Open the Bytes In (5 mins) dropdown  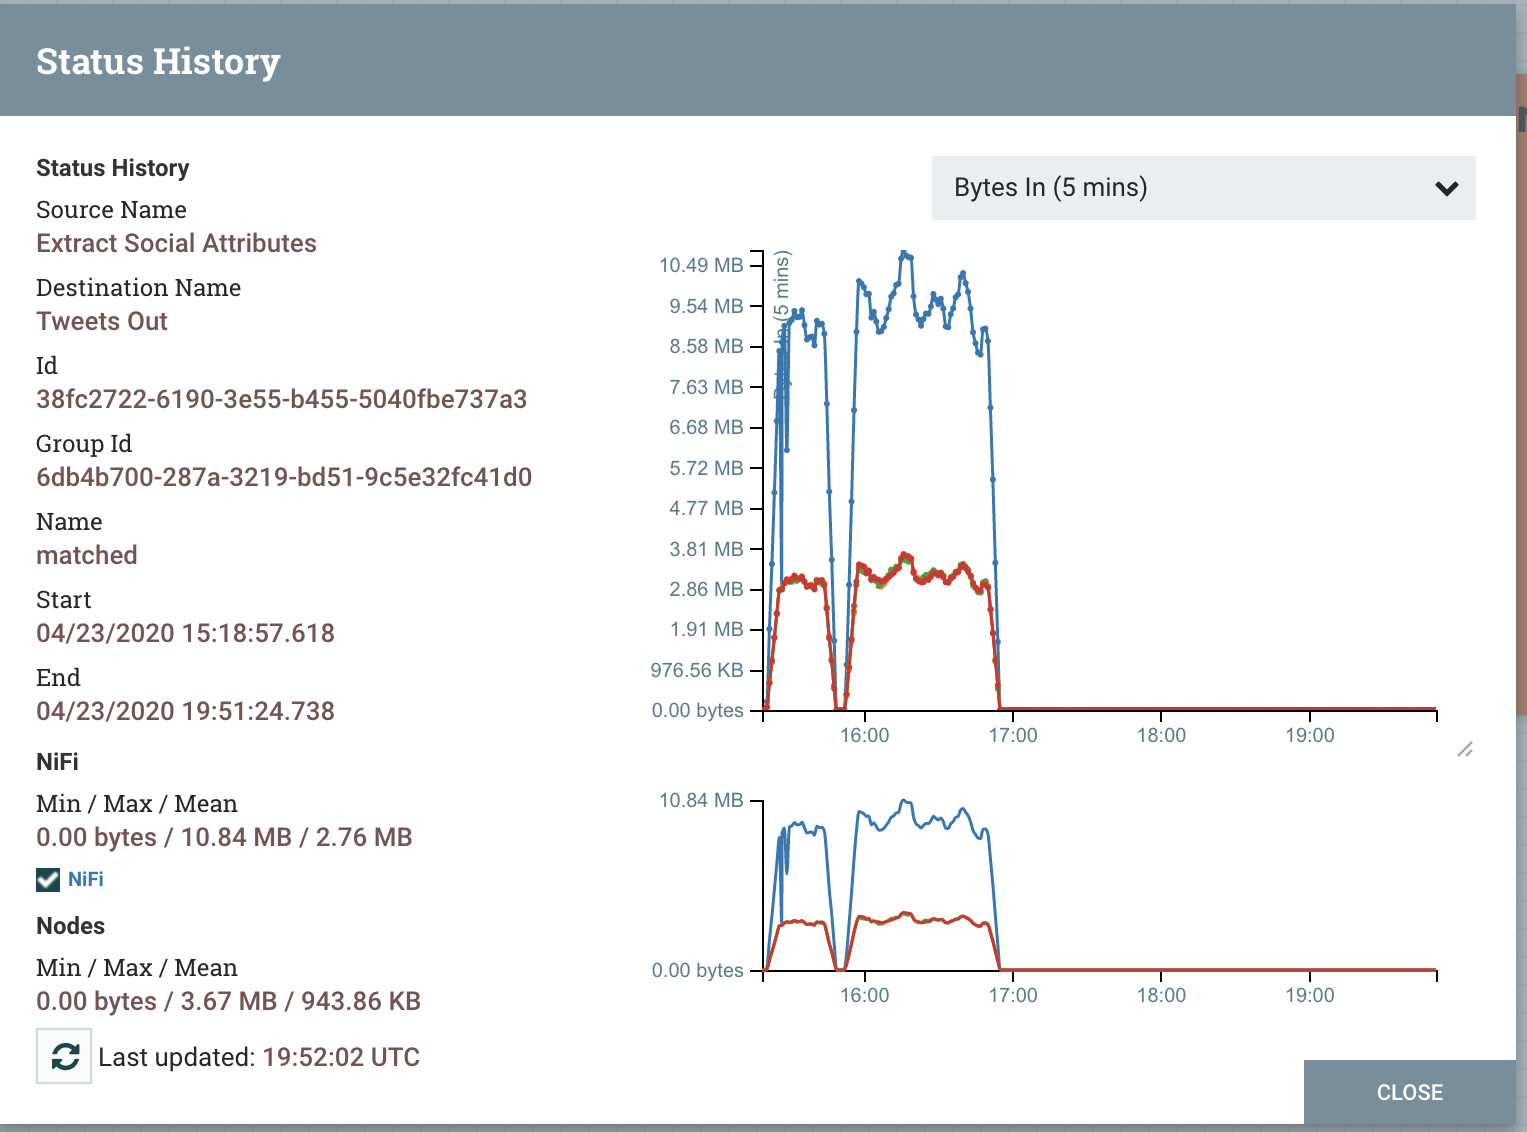1203,188
